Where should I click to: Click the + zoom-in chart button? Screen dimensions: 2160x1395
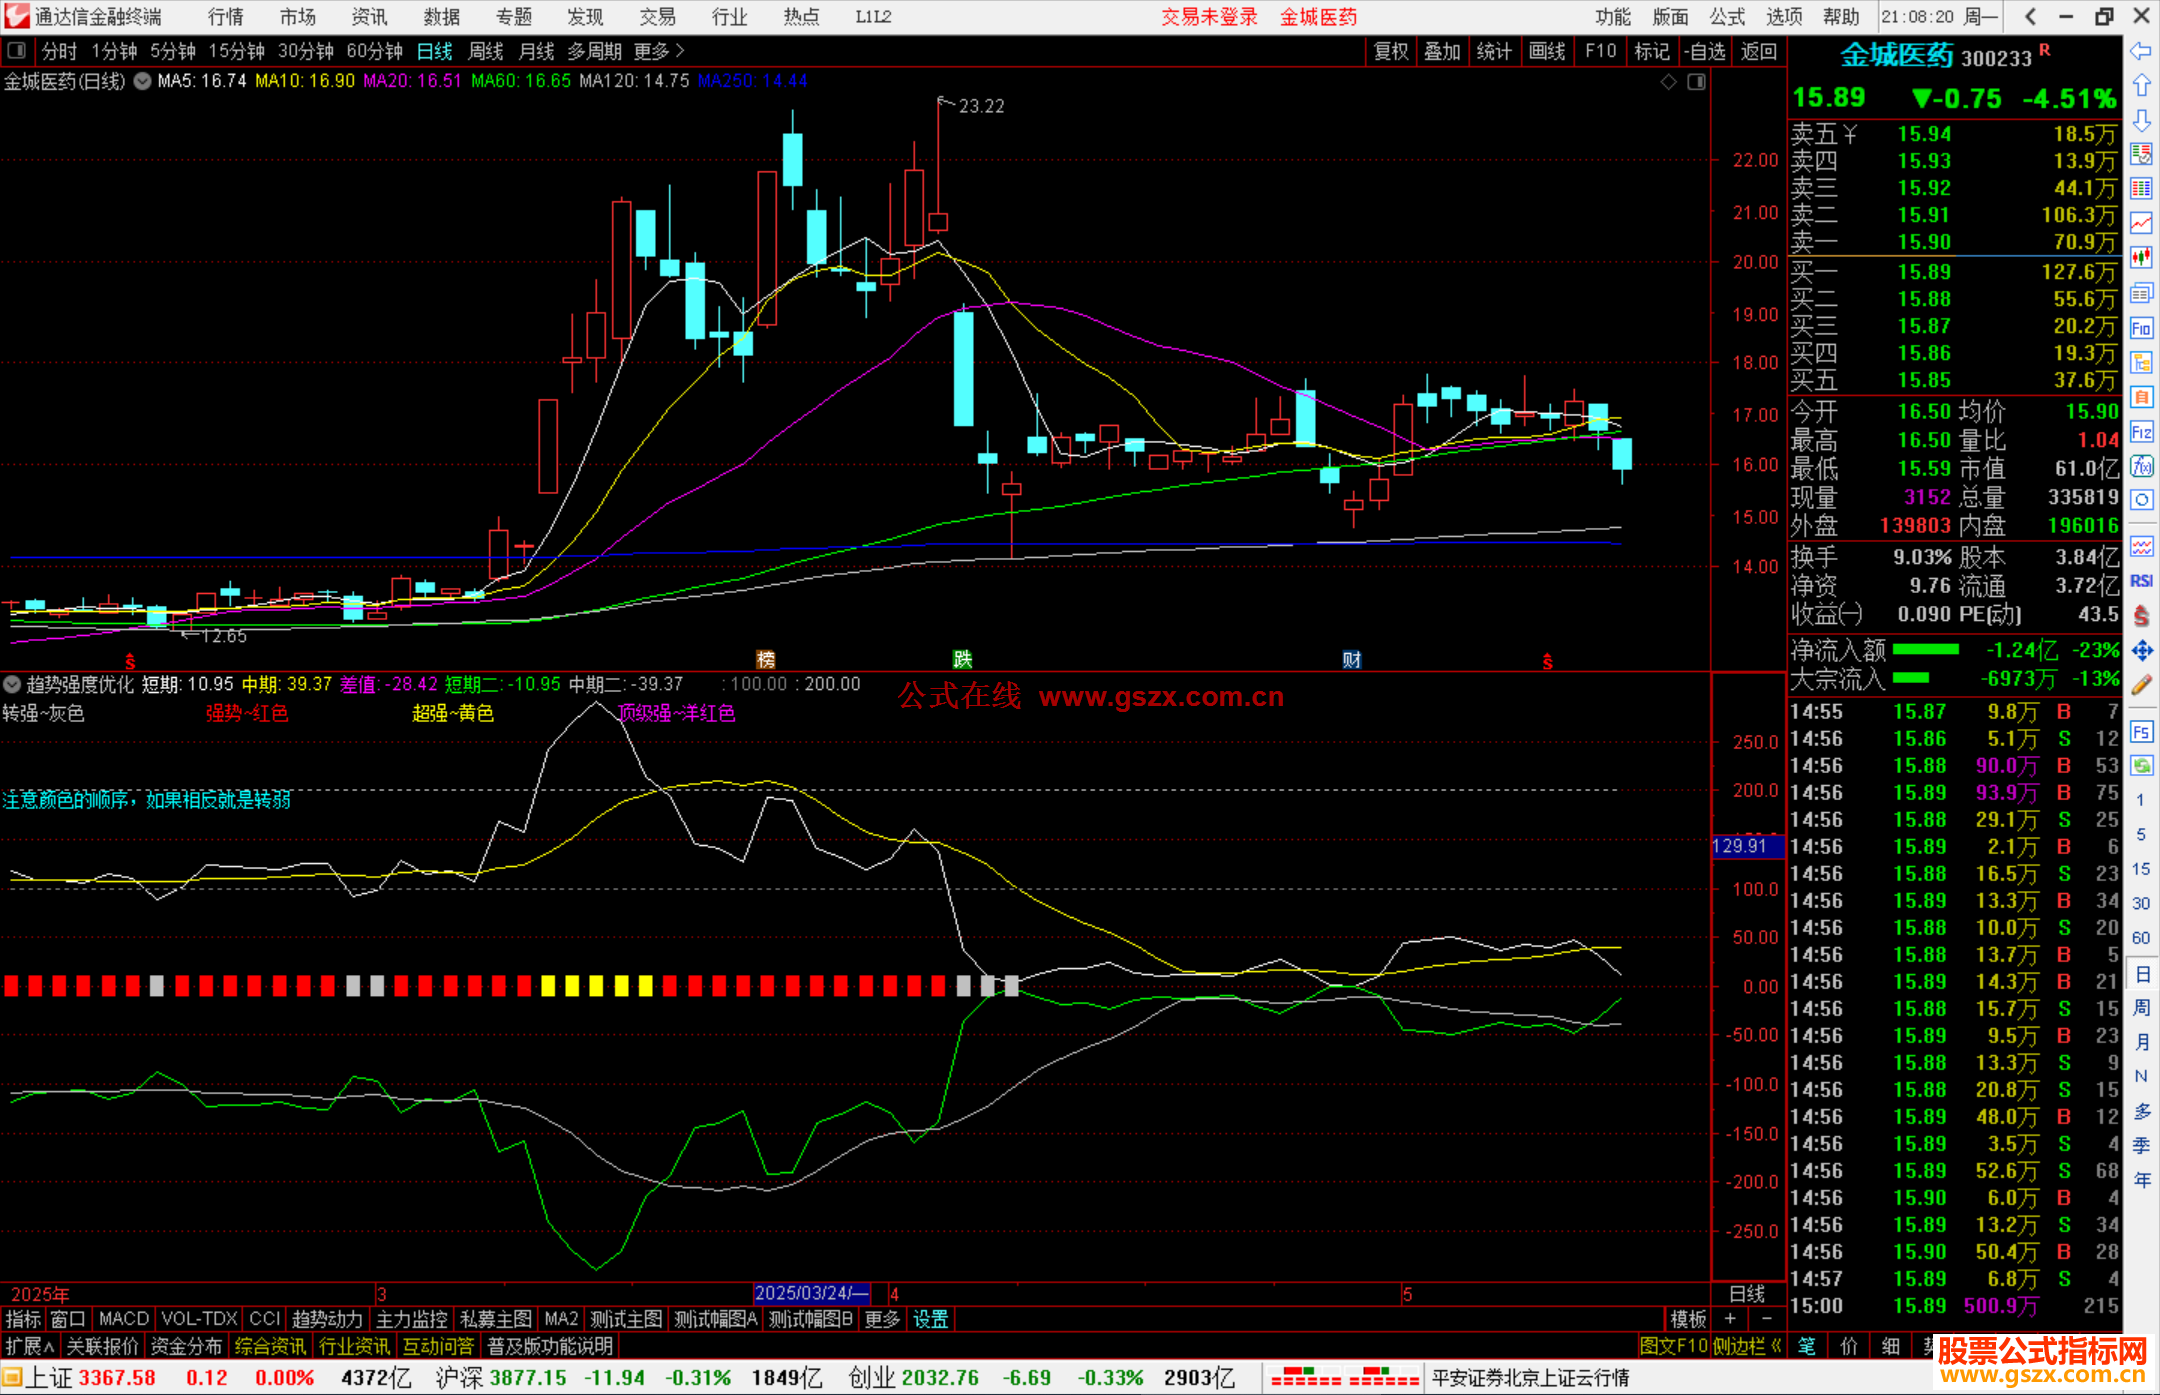[x=1731, y=1320]
